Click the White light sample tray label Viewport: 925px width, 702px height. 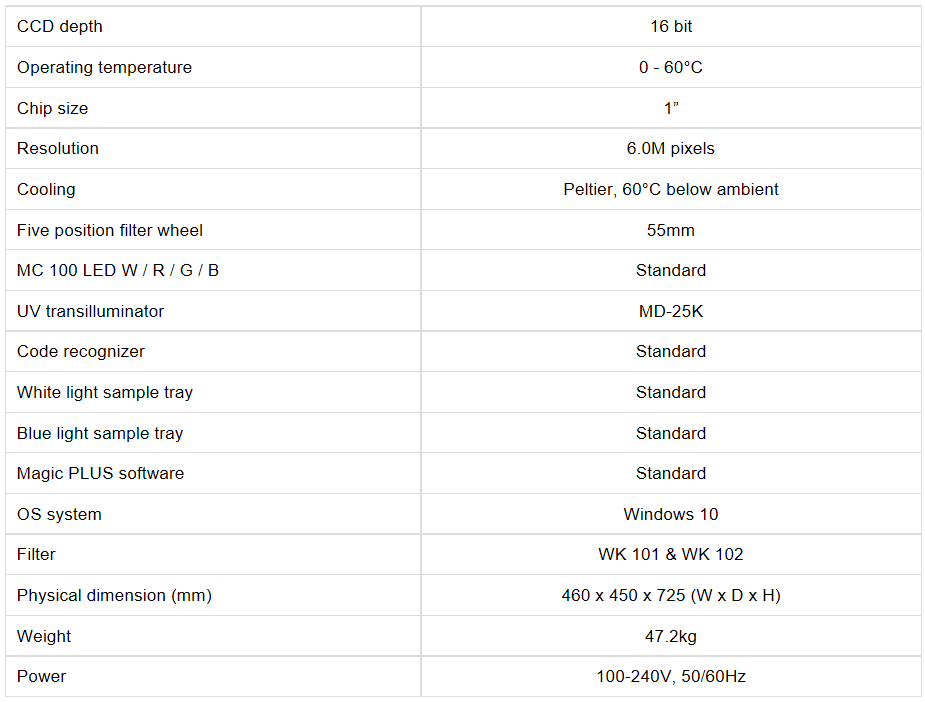click(x=105, y=392)
